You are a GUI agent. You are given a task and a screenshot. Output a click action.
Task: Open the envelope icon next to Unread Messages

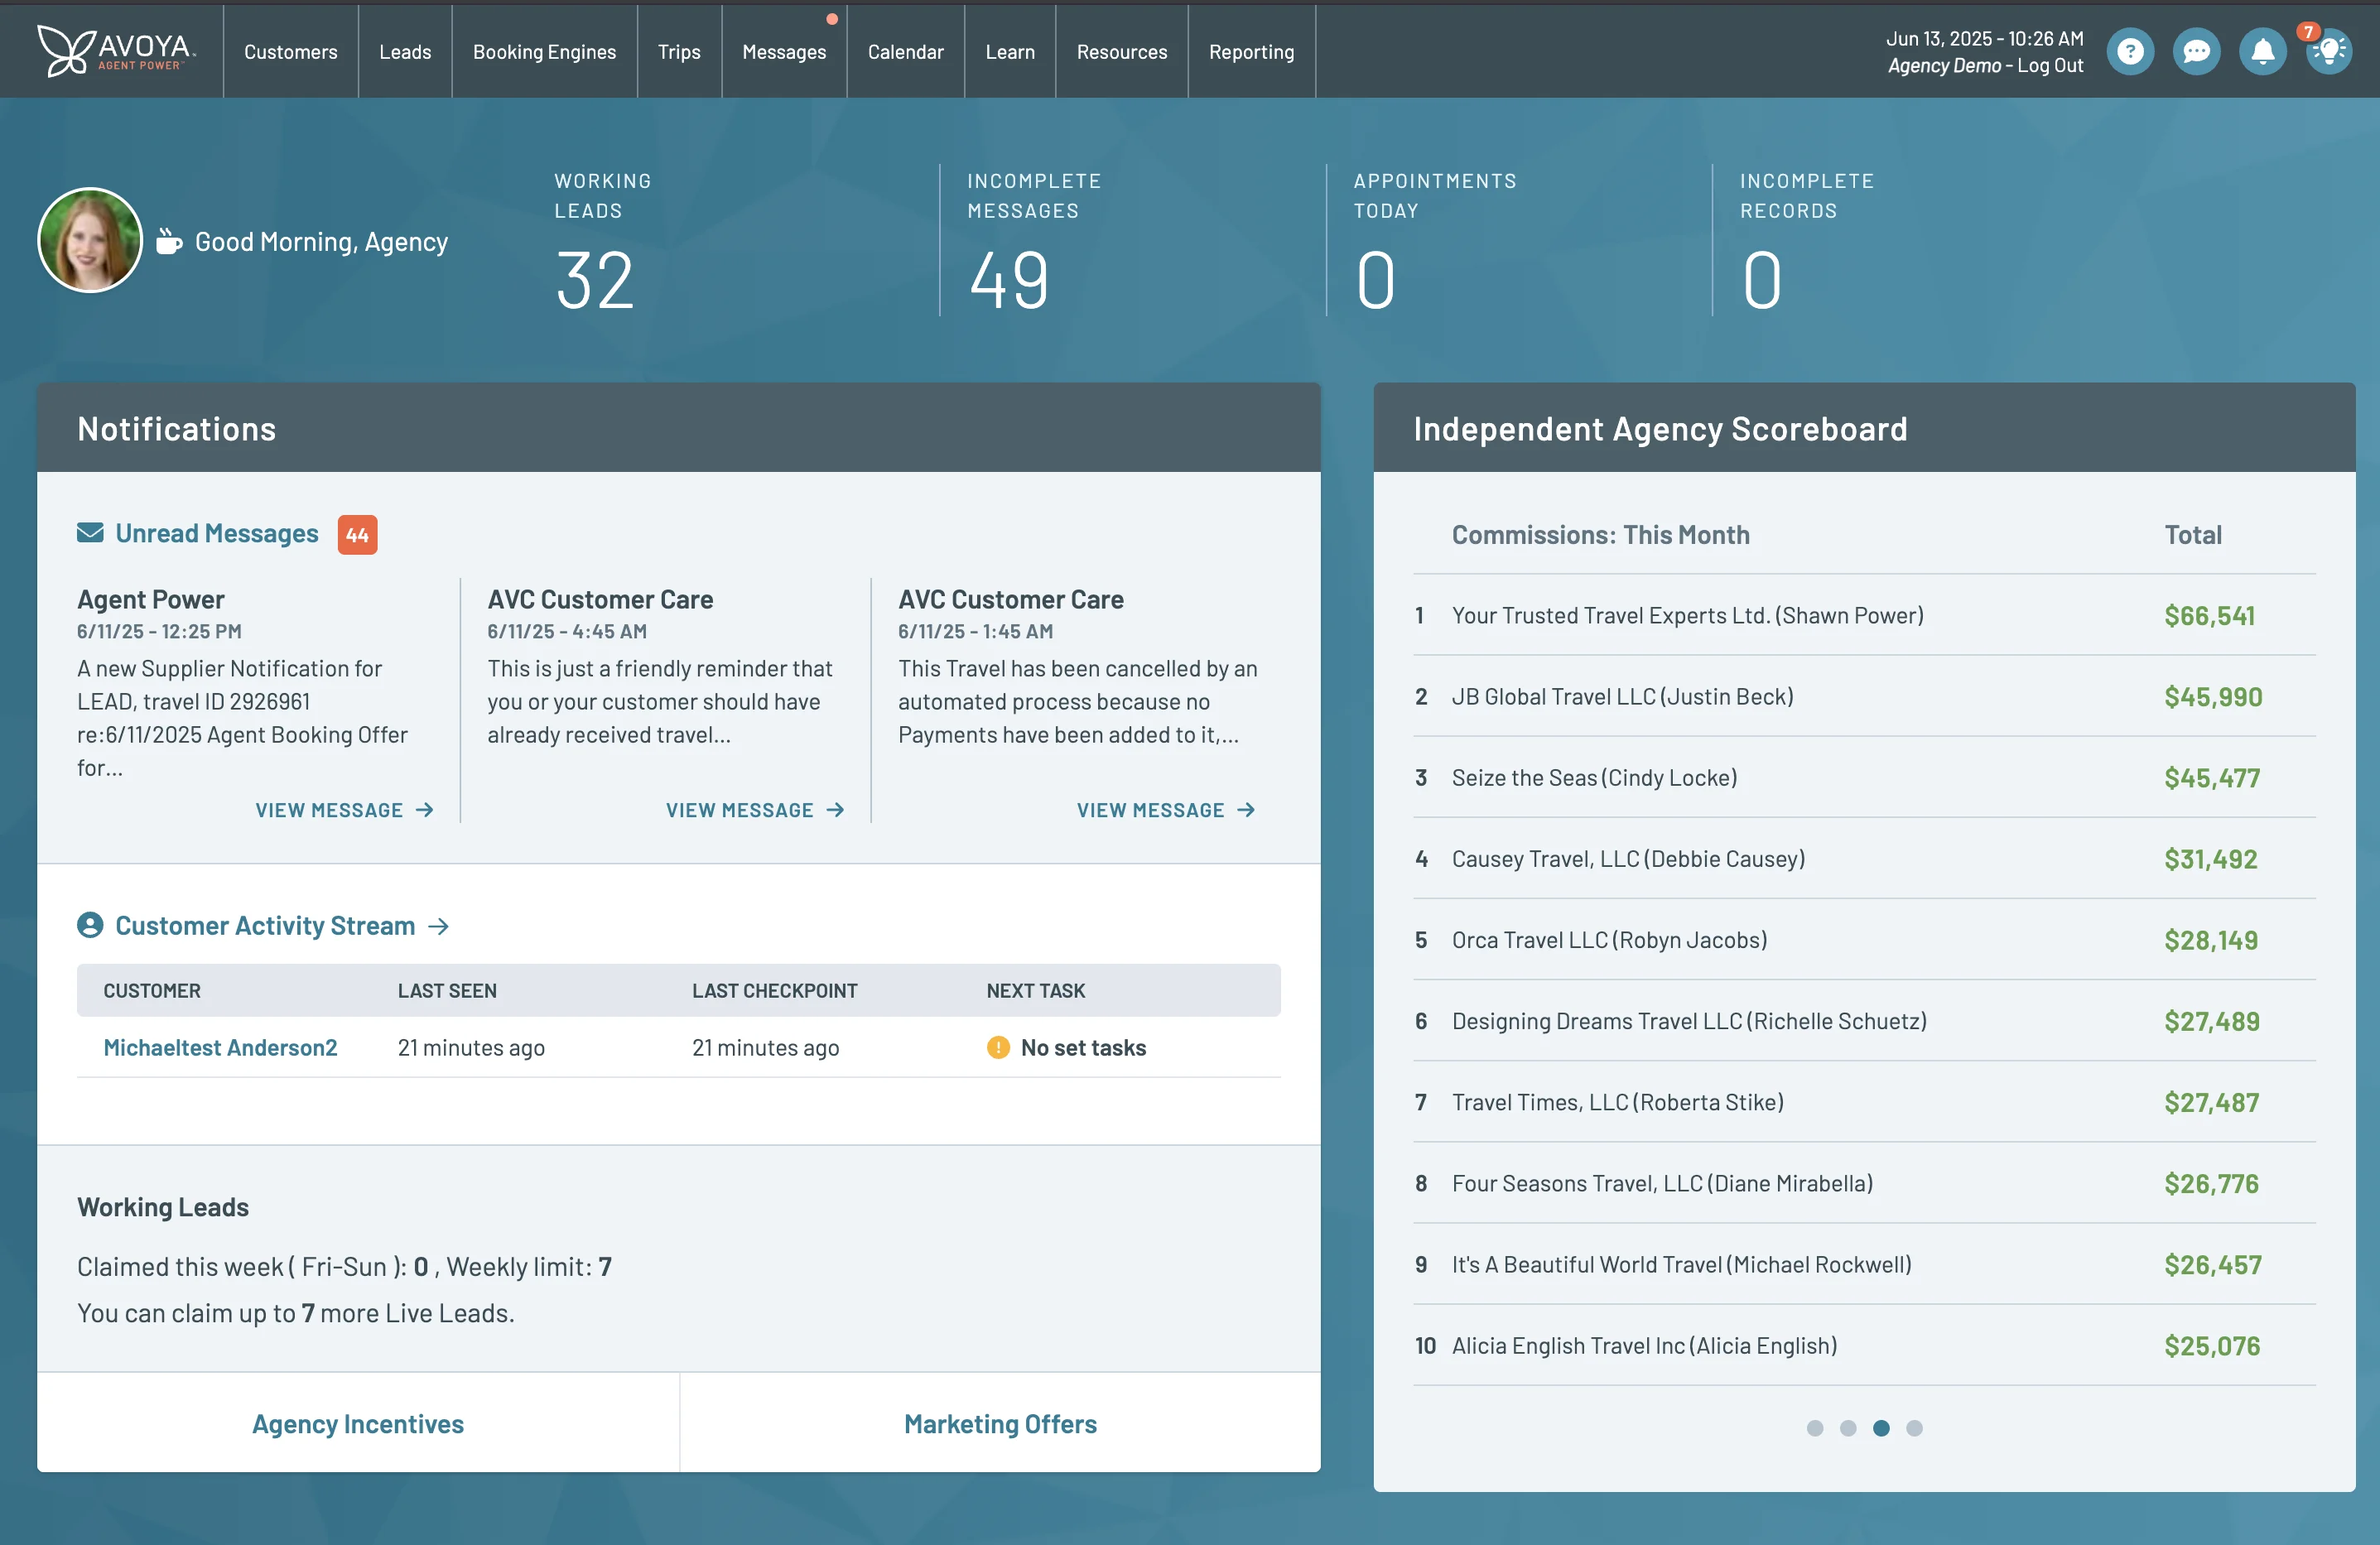click(x=90, y=533)
